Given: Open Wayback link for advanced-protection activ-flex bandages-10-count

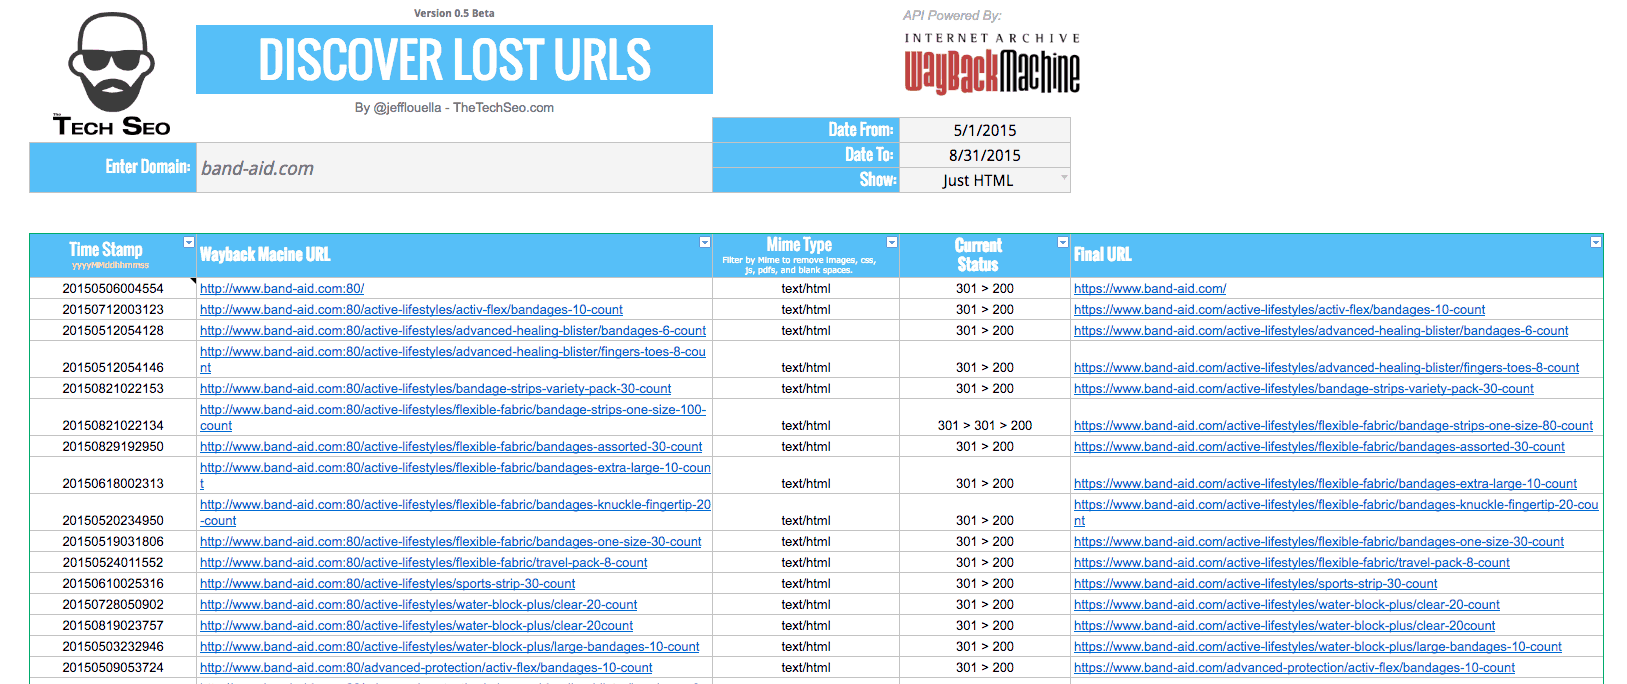Looking at the screenshot, I should tap(426, 668).
